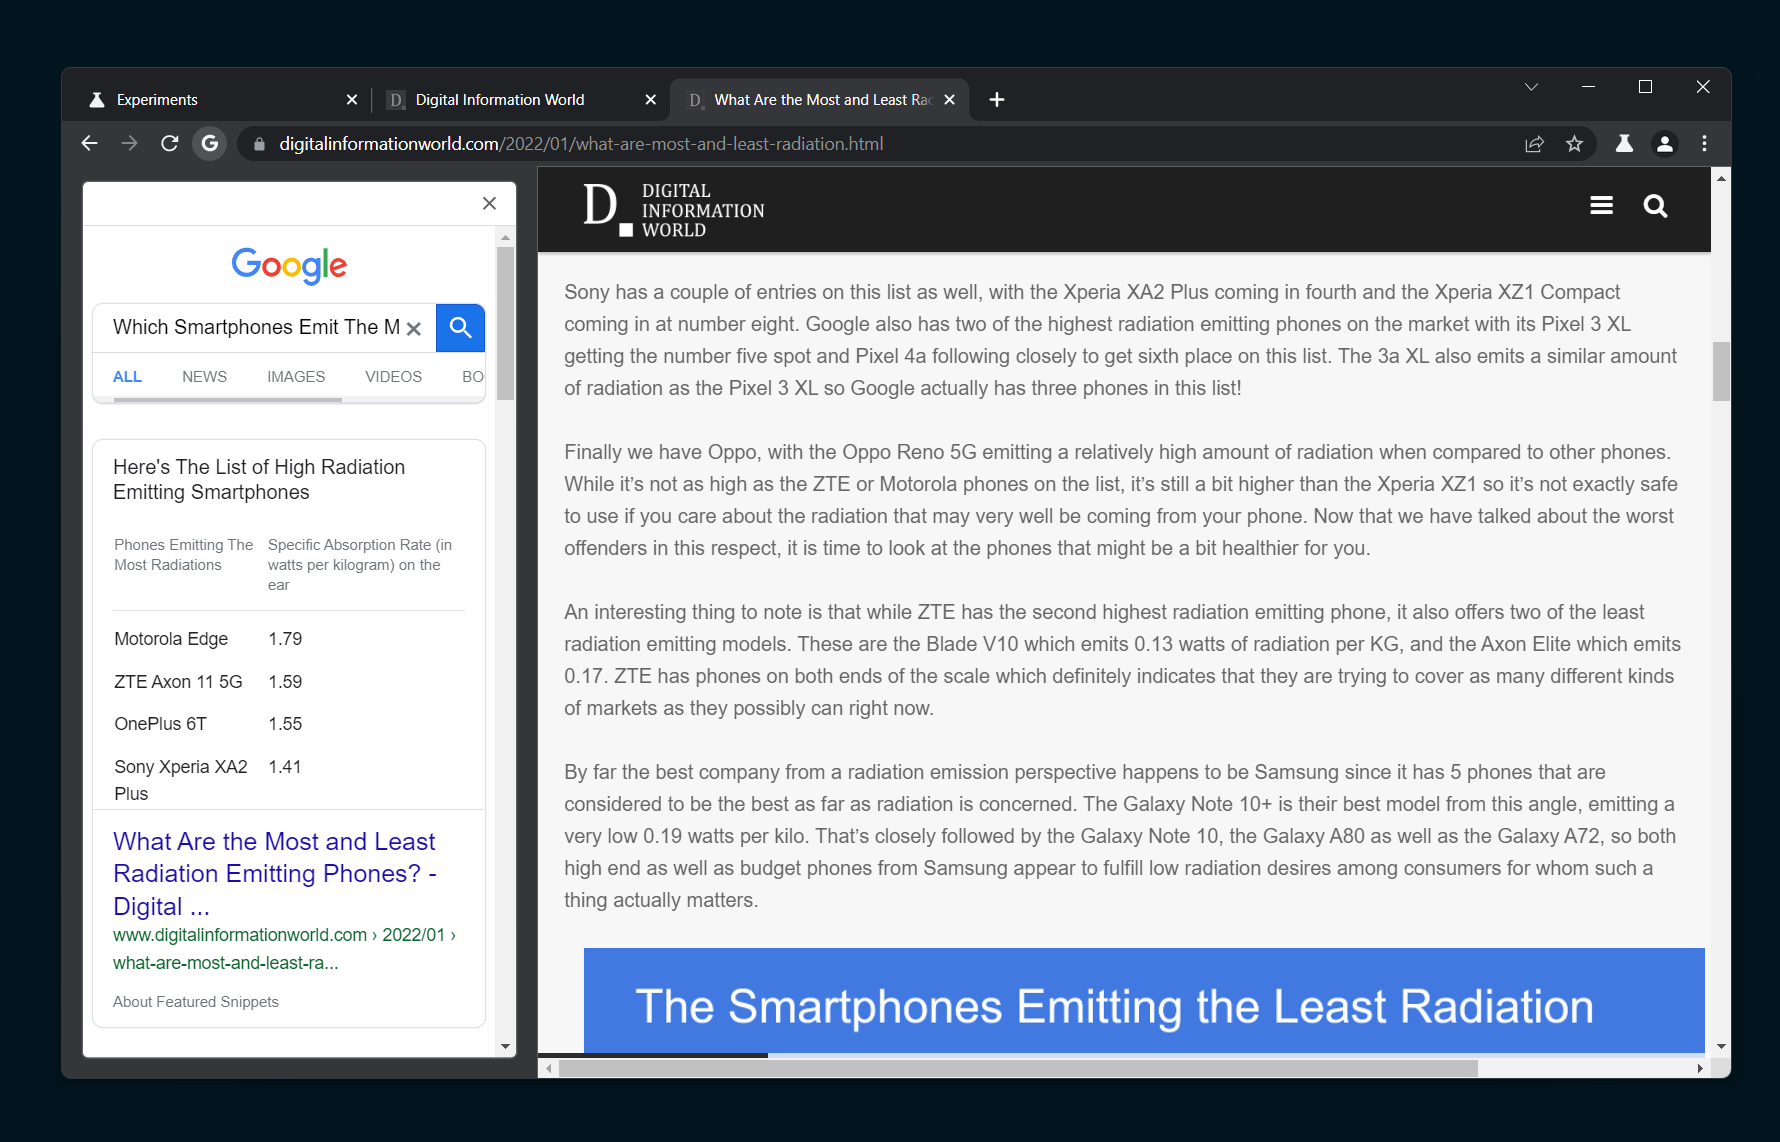Click the value 1.41 in the table
The image size is (1780, 1142).
click(x=285, y=767)
